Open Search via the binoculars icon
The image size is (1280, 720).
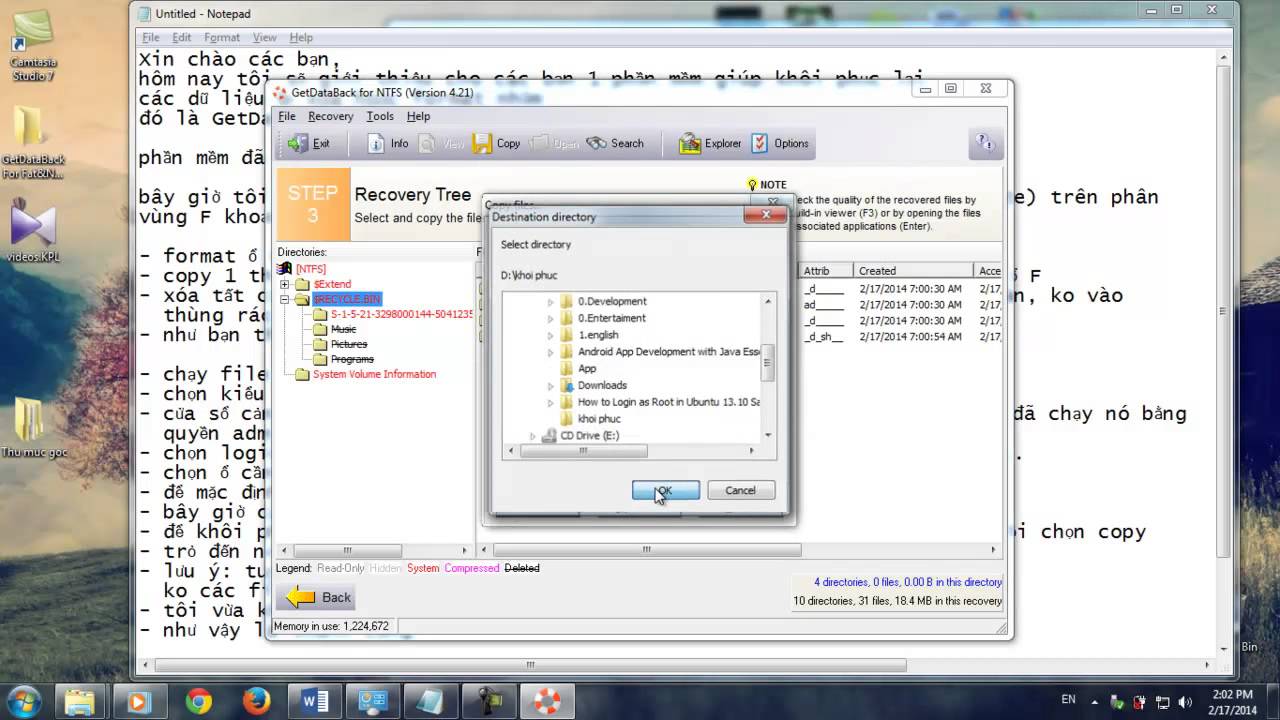597,144
